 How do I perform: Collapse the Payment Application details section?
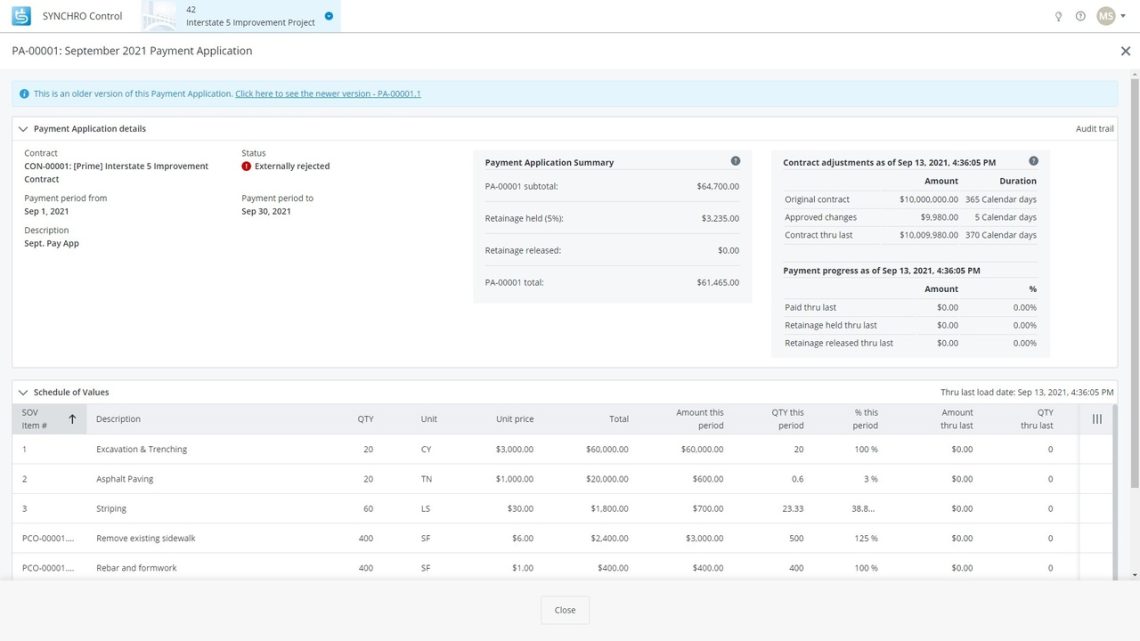tap(23, 128)
